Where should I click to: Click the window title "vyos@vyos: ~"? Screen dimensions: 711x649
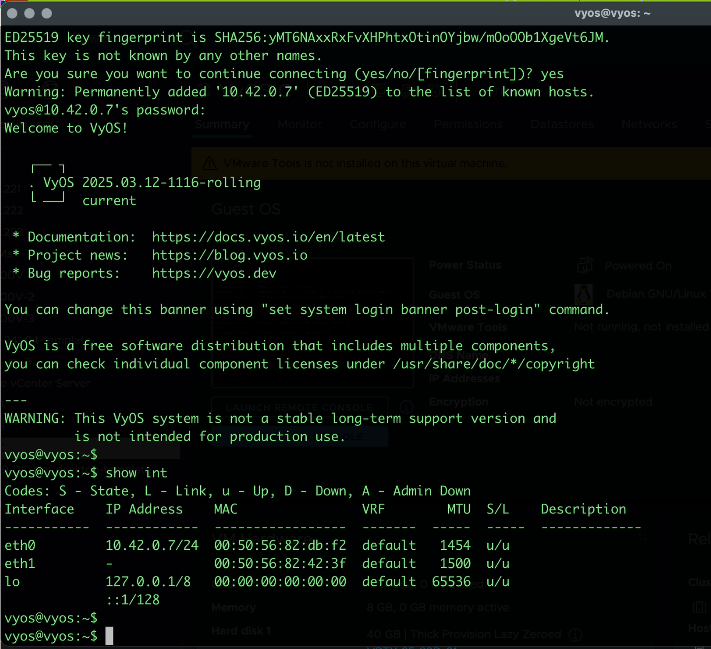click(x=612, y=13)
